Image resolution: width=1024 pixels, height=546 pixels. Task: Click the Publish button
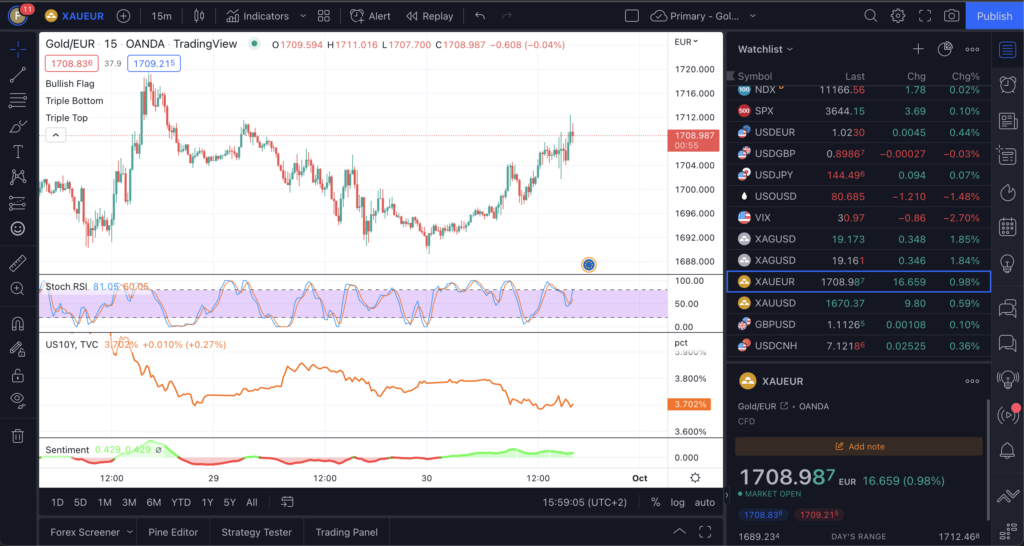tap(994, 16)
